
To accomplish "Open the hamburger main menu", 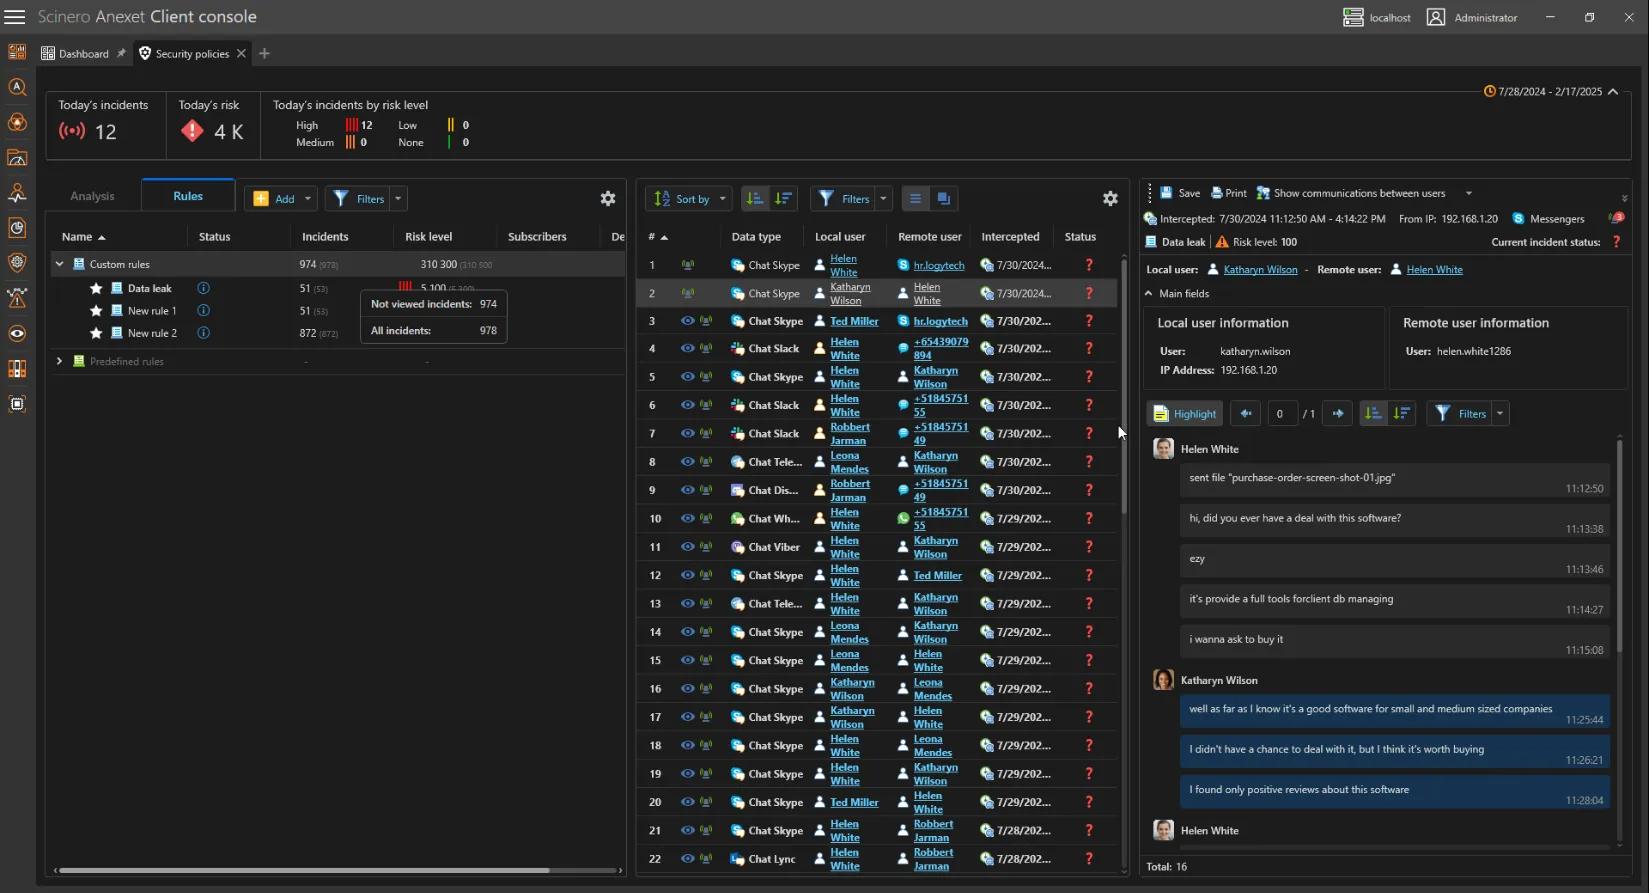I will point(15,17).
